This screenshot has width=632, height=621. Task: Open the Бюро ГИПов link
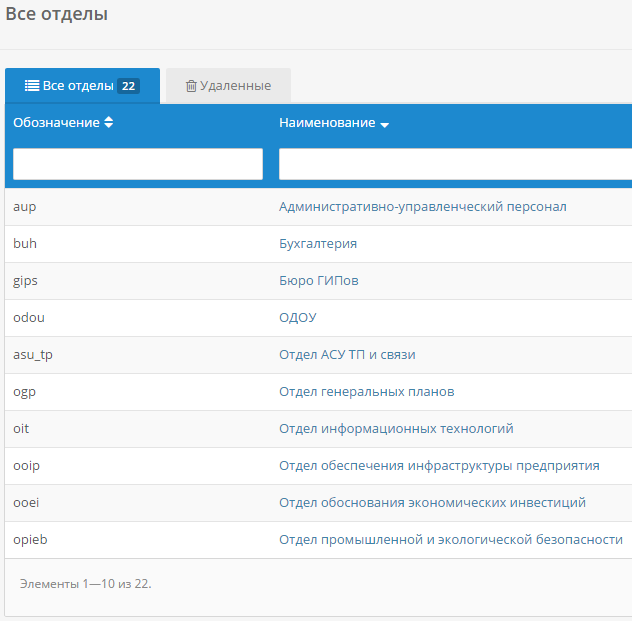(x=318, y=281)
